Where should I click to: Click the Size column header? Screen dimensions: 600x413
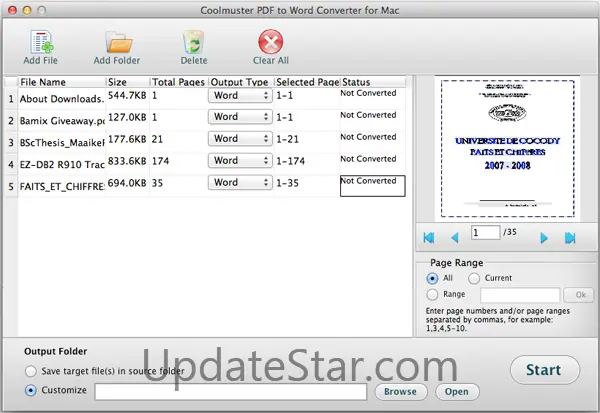(127, 82)
